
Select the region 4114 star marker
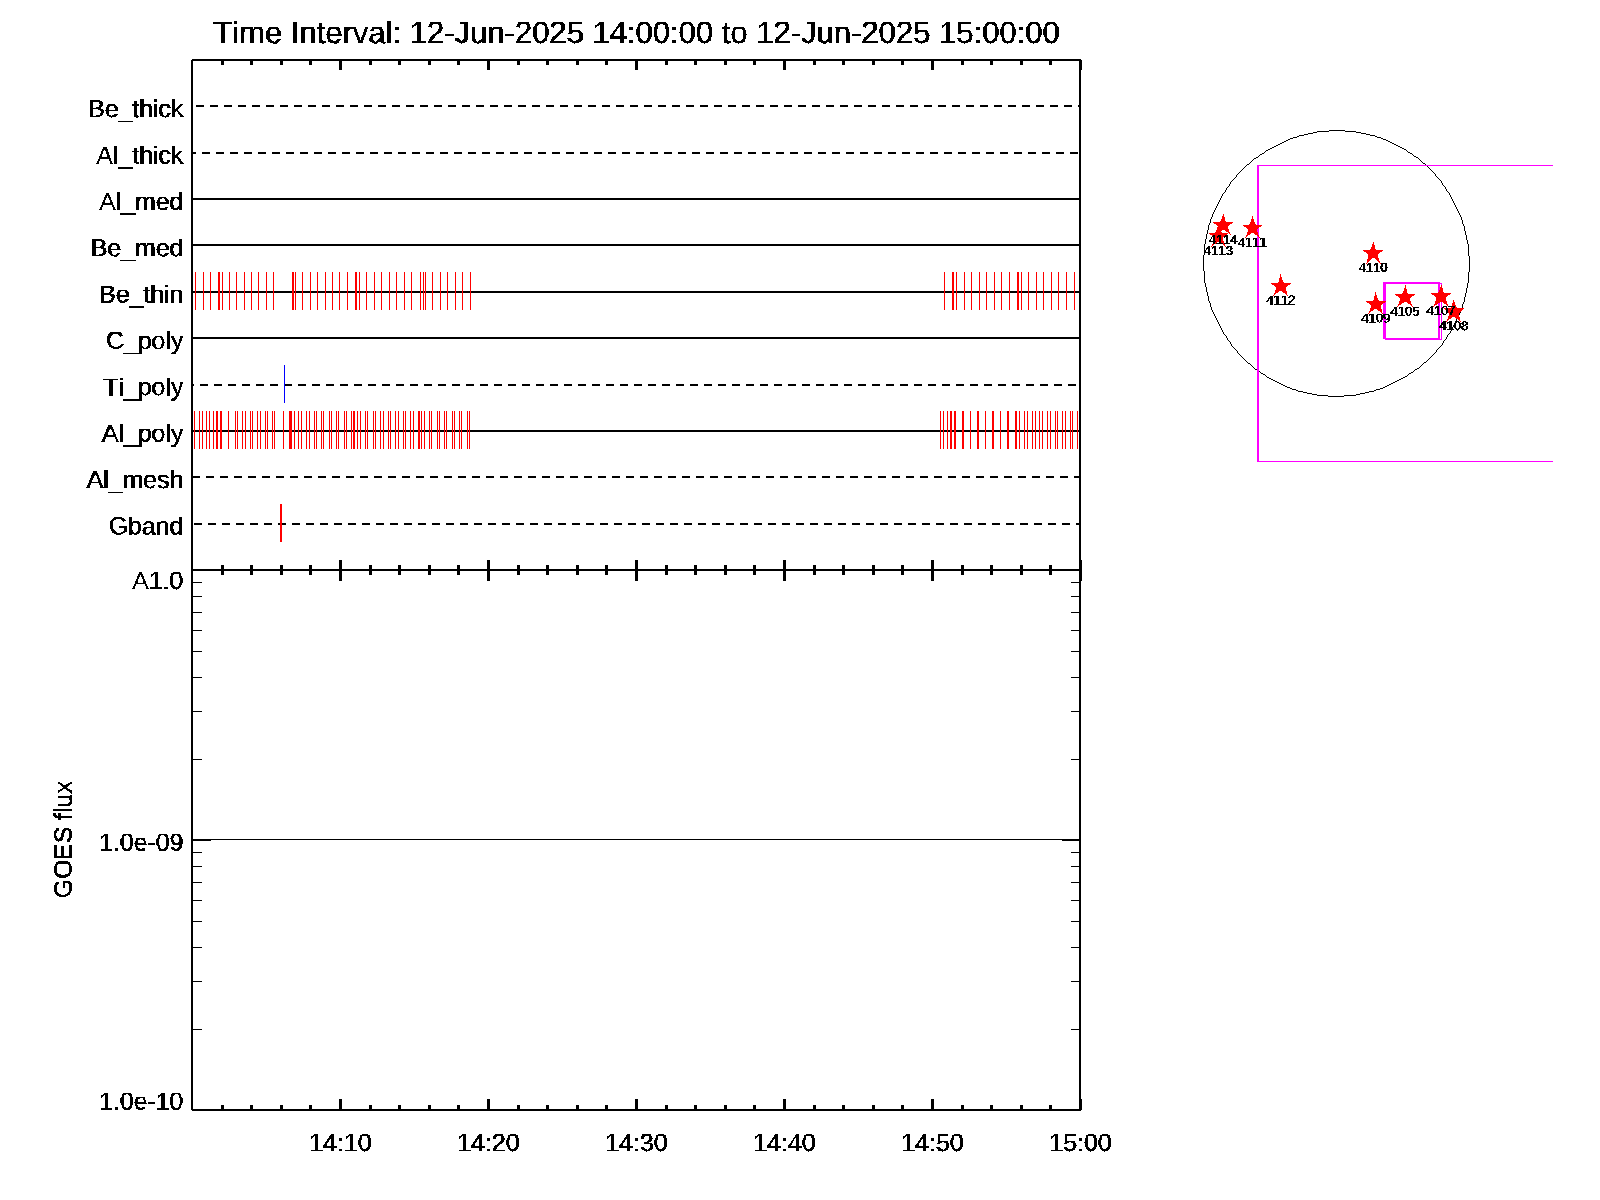(1222, 225)
